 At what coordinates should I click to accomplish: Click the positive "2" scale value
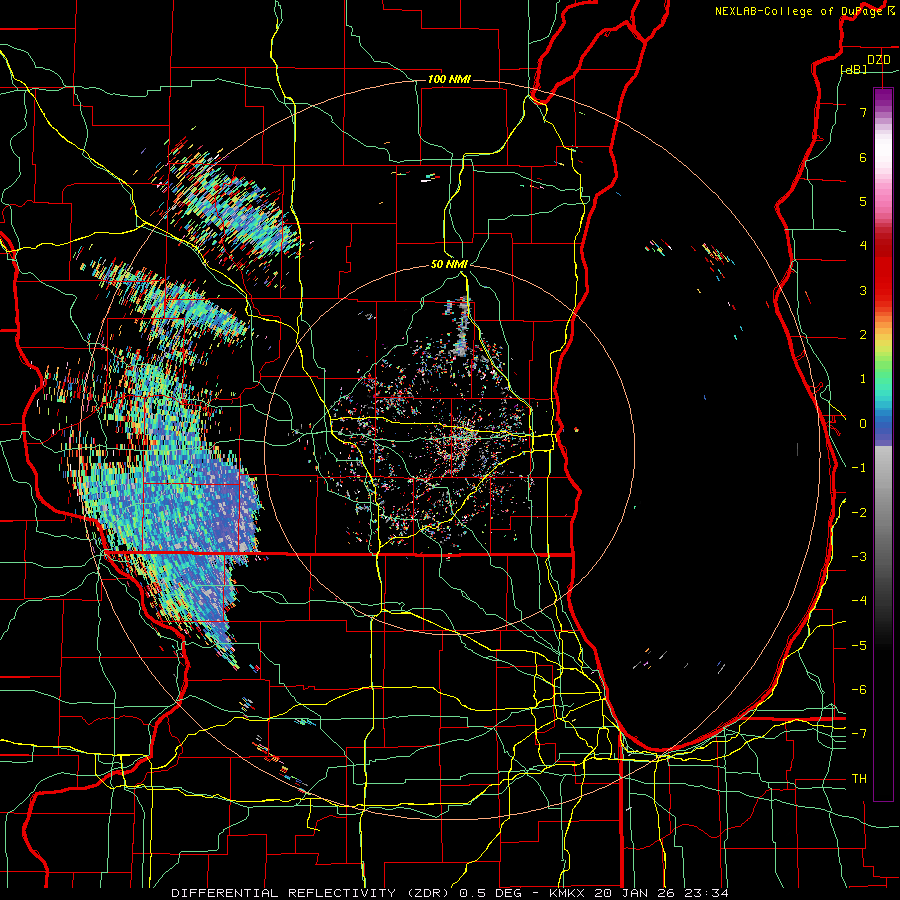[x=863, y=335]
